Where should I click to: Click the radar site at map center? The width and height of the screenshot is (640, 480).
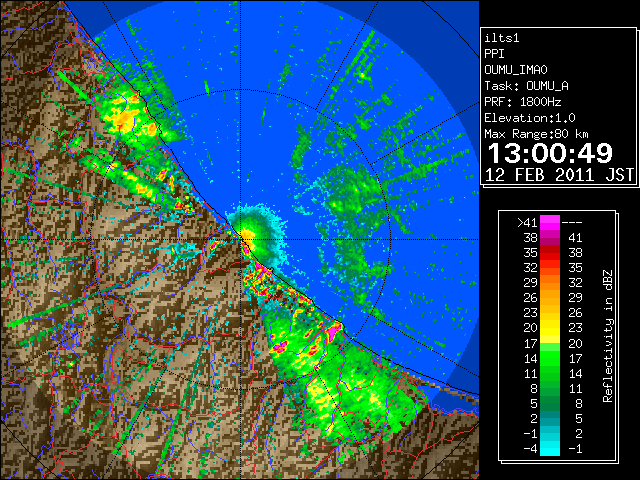pos(241,240)
